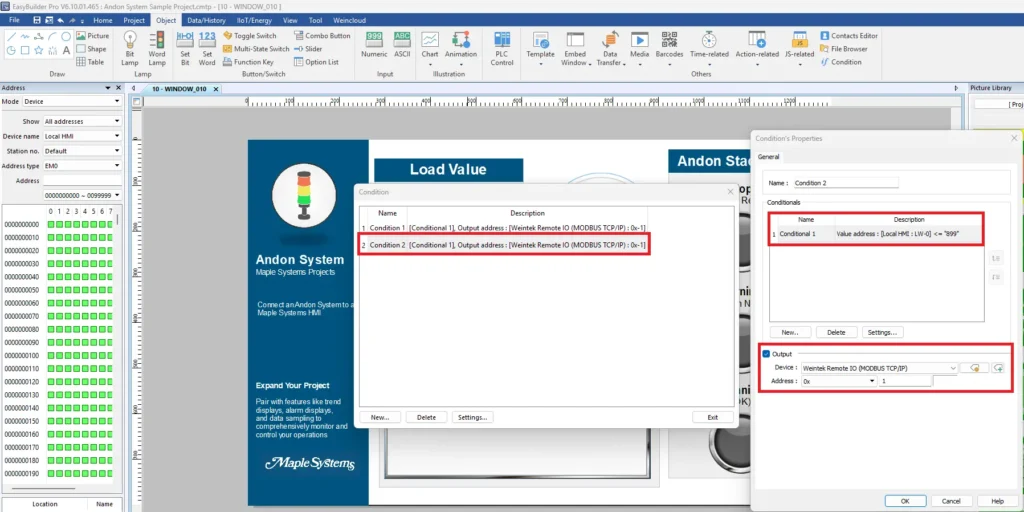Click the General tab in Condition's Properties

pyautogui.click(x=768, y=157)
